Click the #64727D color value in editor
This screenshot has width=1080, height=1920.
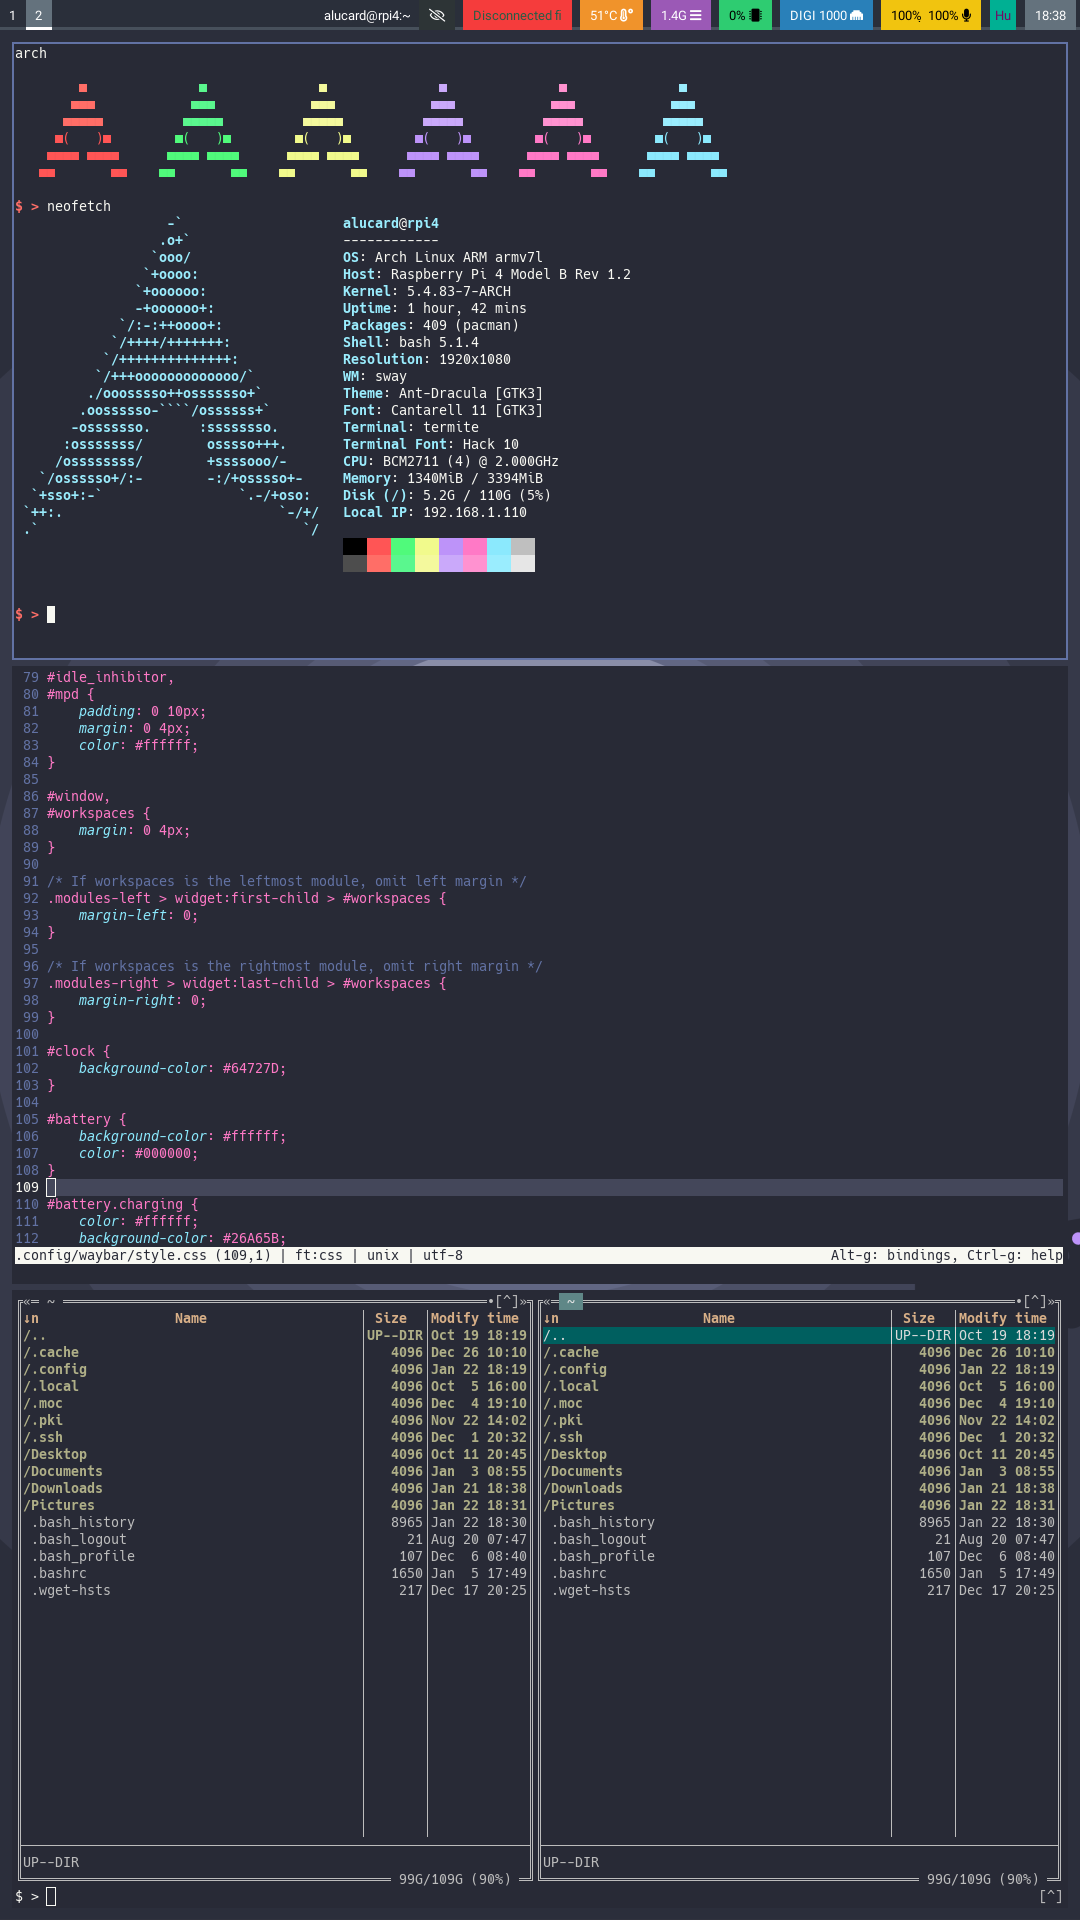pyautogui.click(x=251, y=1068)
